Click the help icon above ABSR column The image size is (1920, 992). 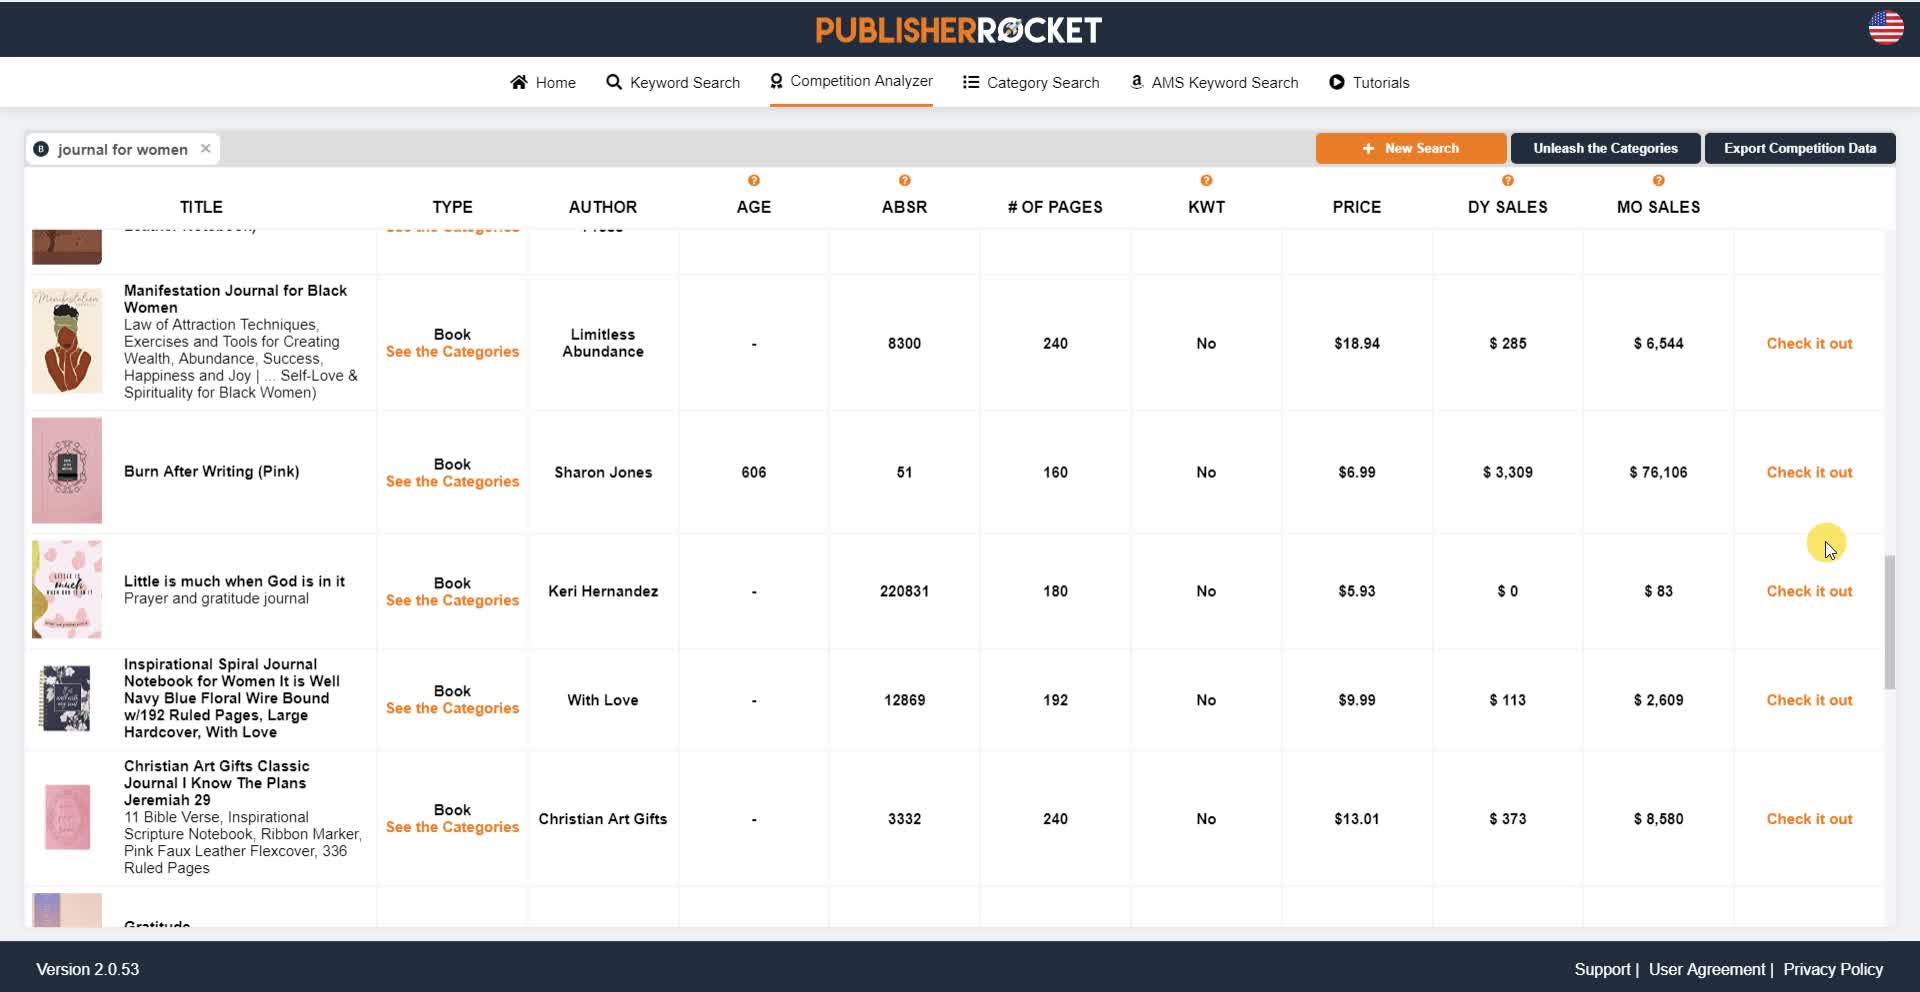point(904,180)
